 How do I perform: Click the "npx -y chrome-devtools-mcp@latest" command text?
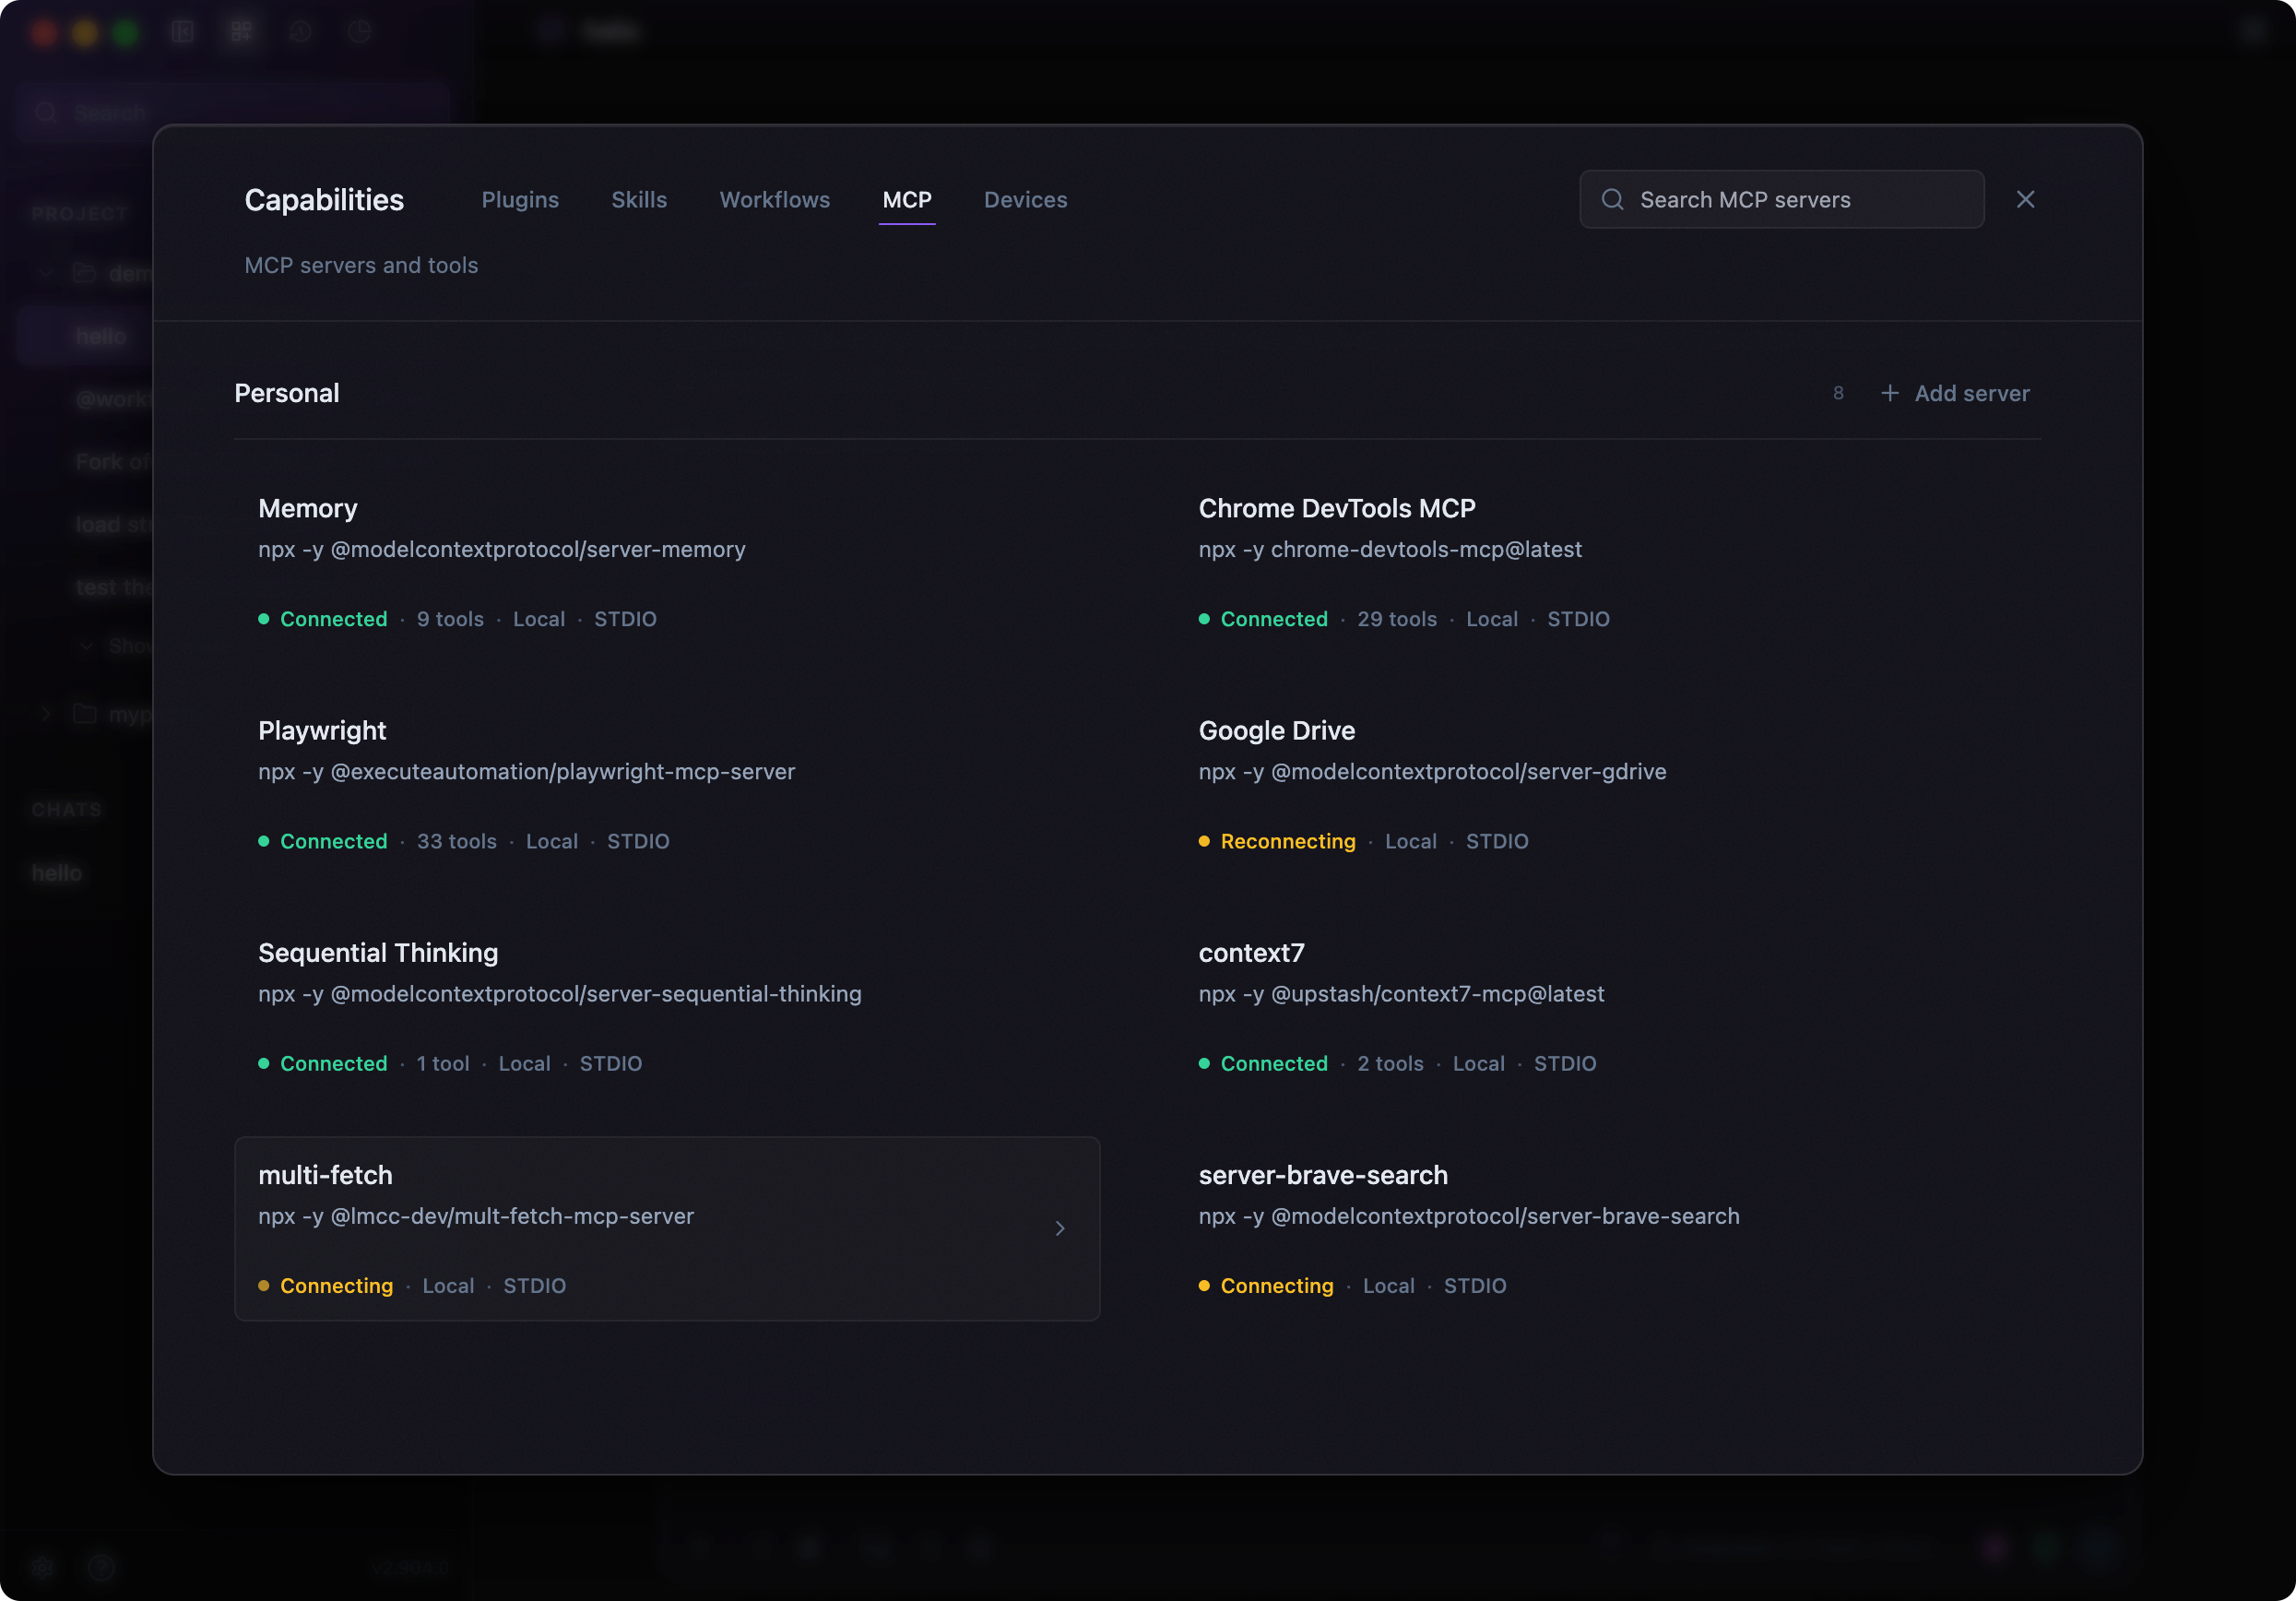coord(1390,549)
